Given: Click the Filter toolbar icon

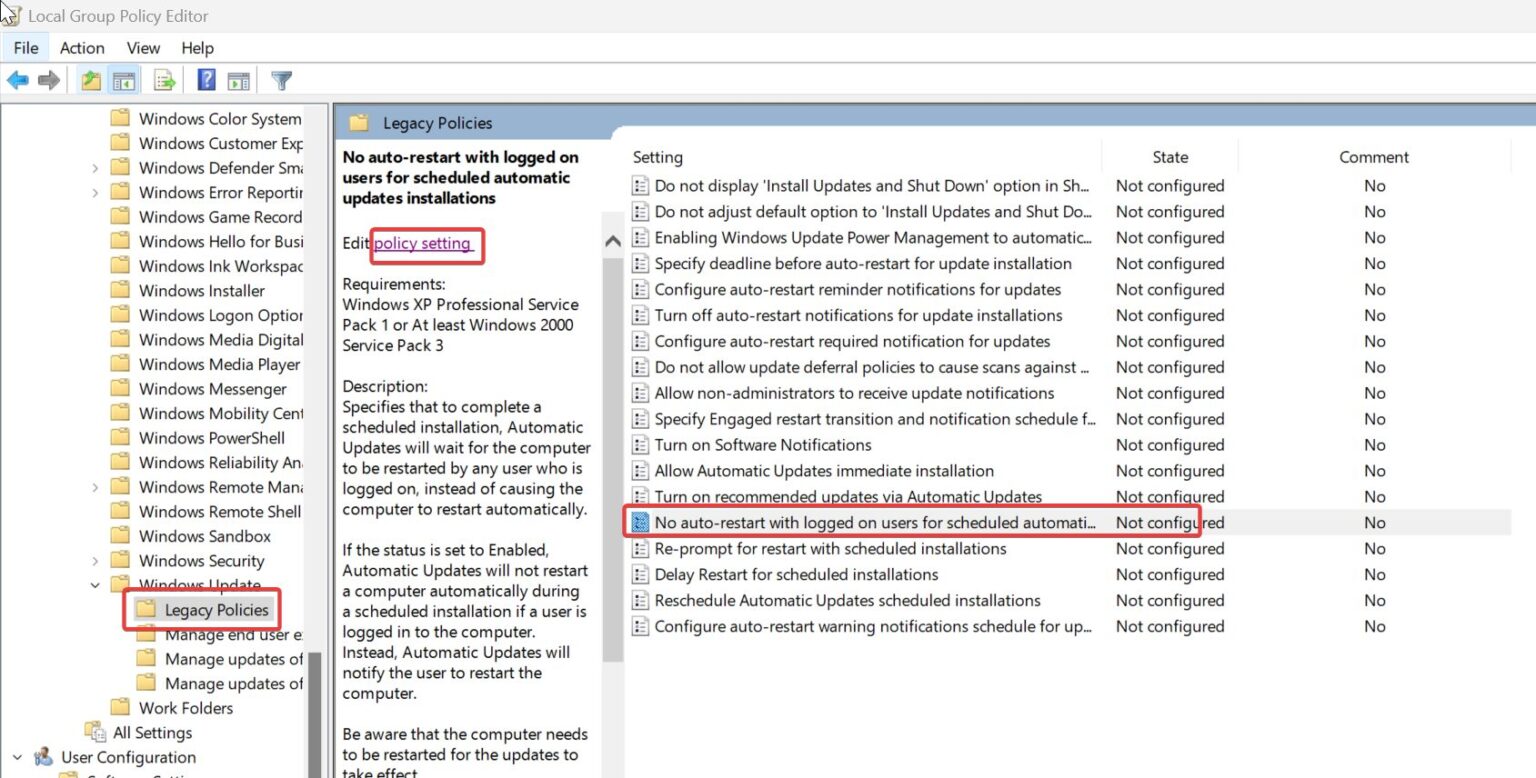Looking at the screenshot, I should click(281, 80).
